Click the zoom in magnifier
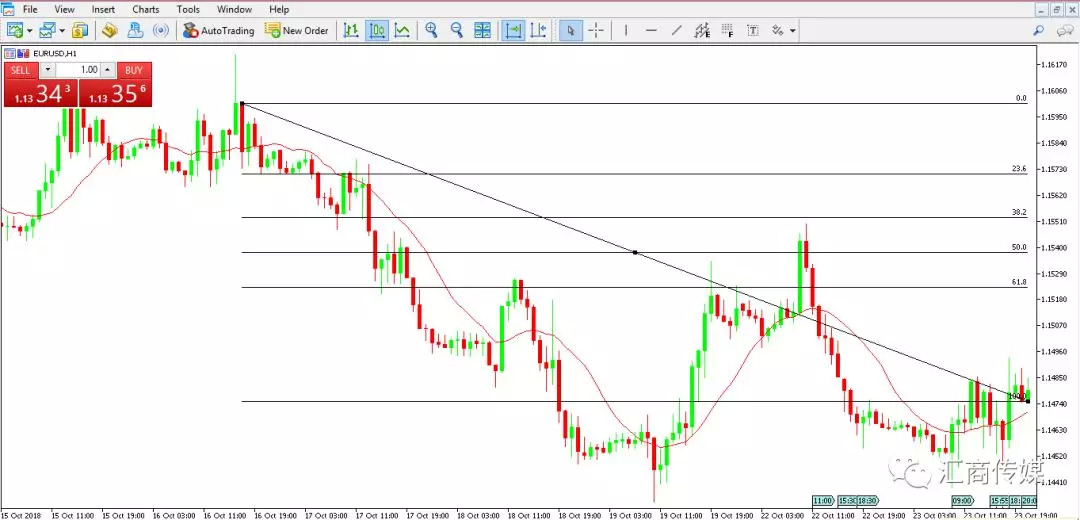 432,30
